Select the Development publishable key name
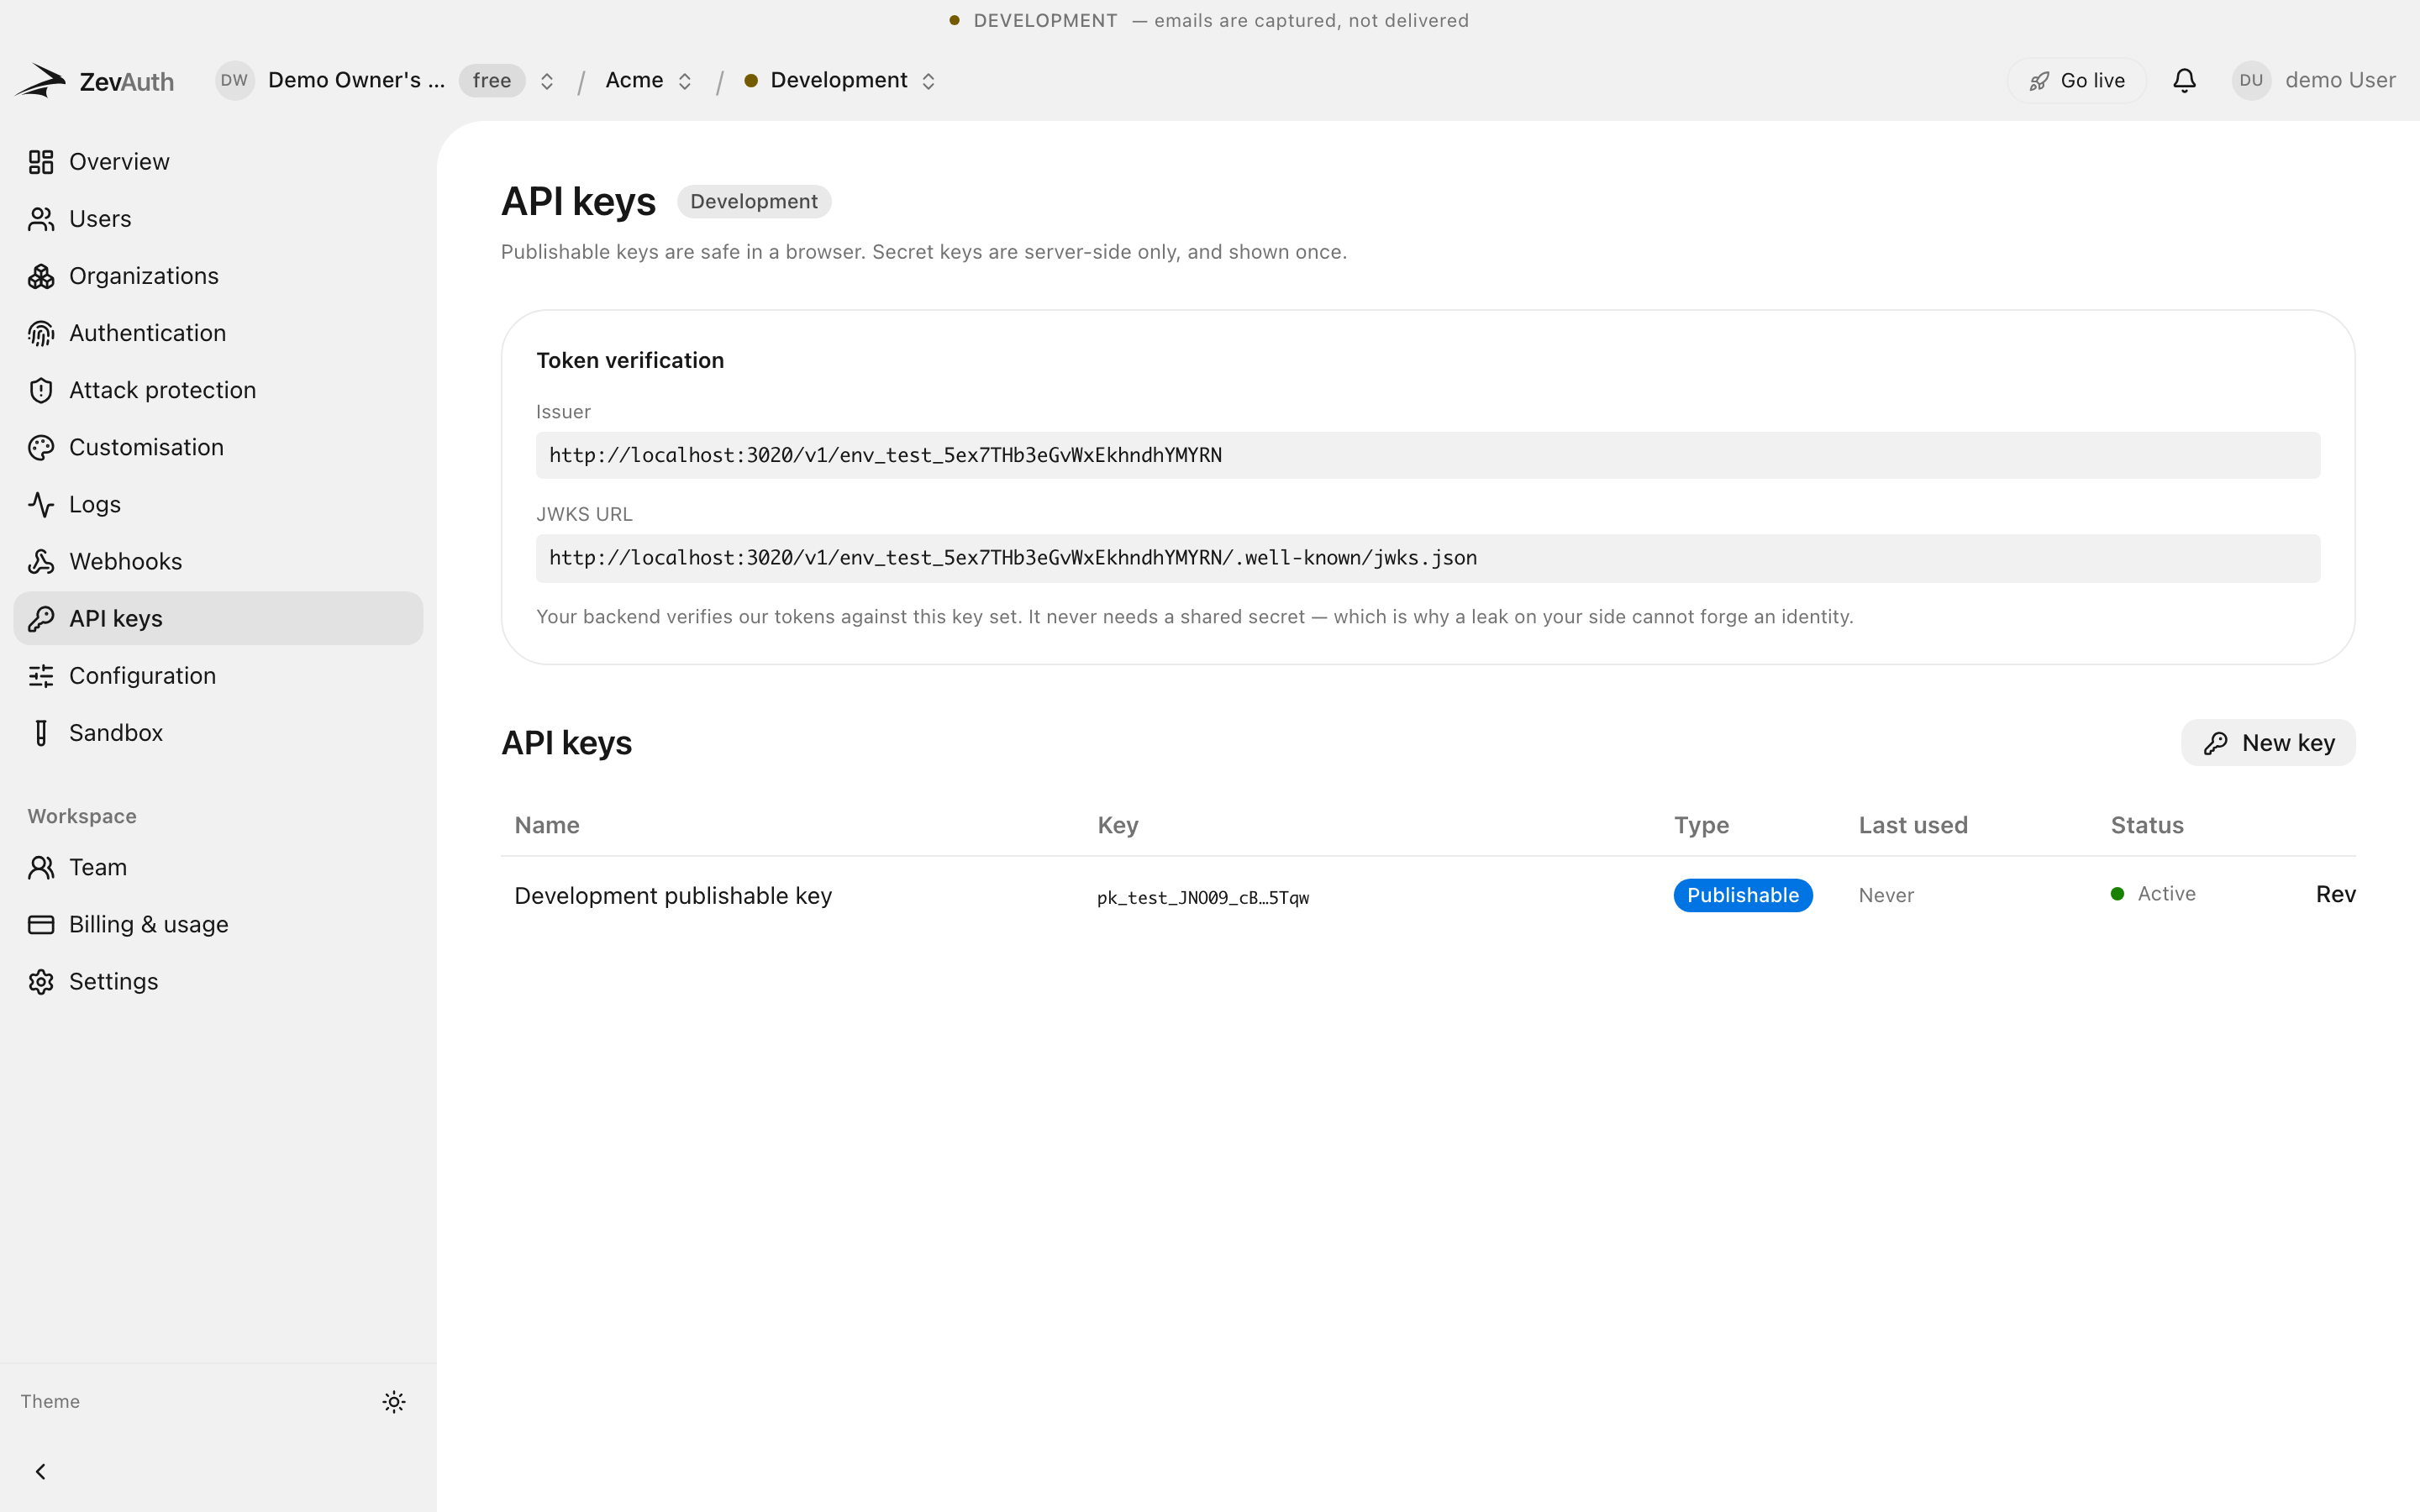This screenshot has height=1512, width=2420. click(673, 895)
